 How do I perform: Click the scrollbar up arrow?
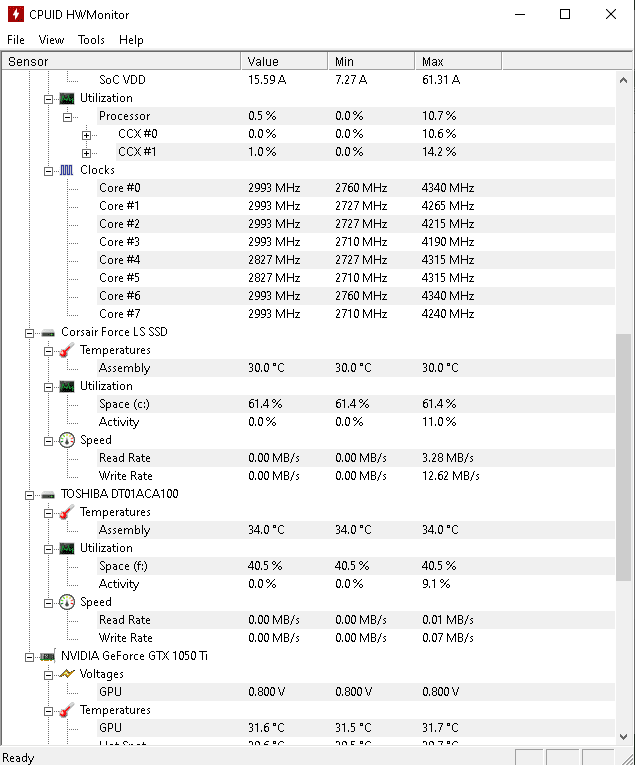pos(623,80)
